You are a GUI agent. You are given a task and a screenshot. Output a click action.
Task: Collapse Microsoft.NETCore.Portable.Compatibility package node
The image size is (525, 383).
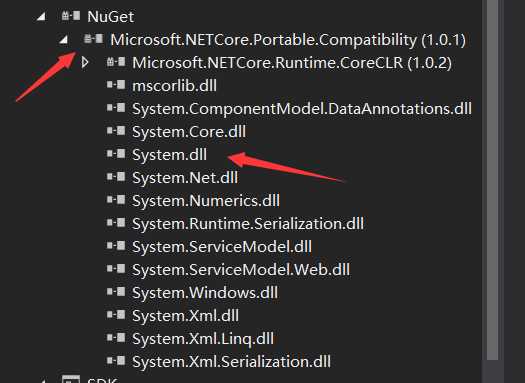[64, 40]
